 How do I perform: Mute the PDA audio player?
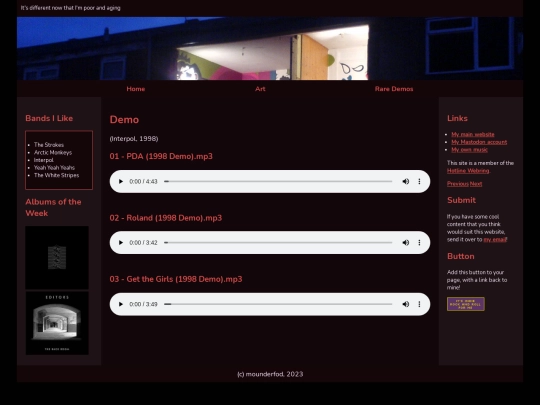click(x=406, y=181)
